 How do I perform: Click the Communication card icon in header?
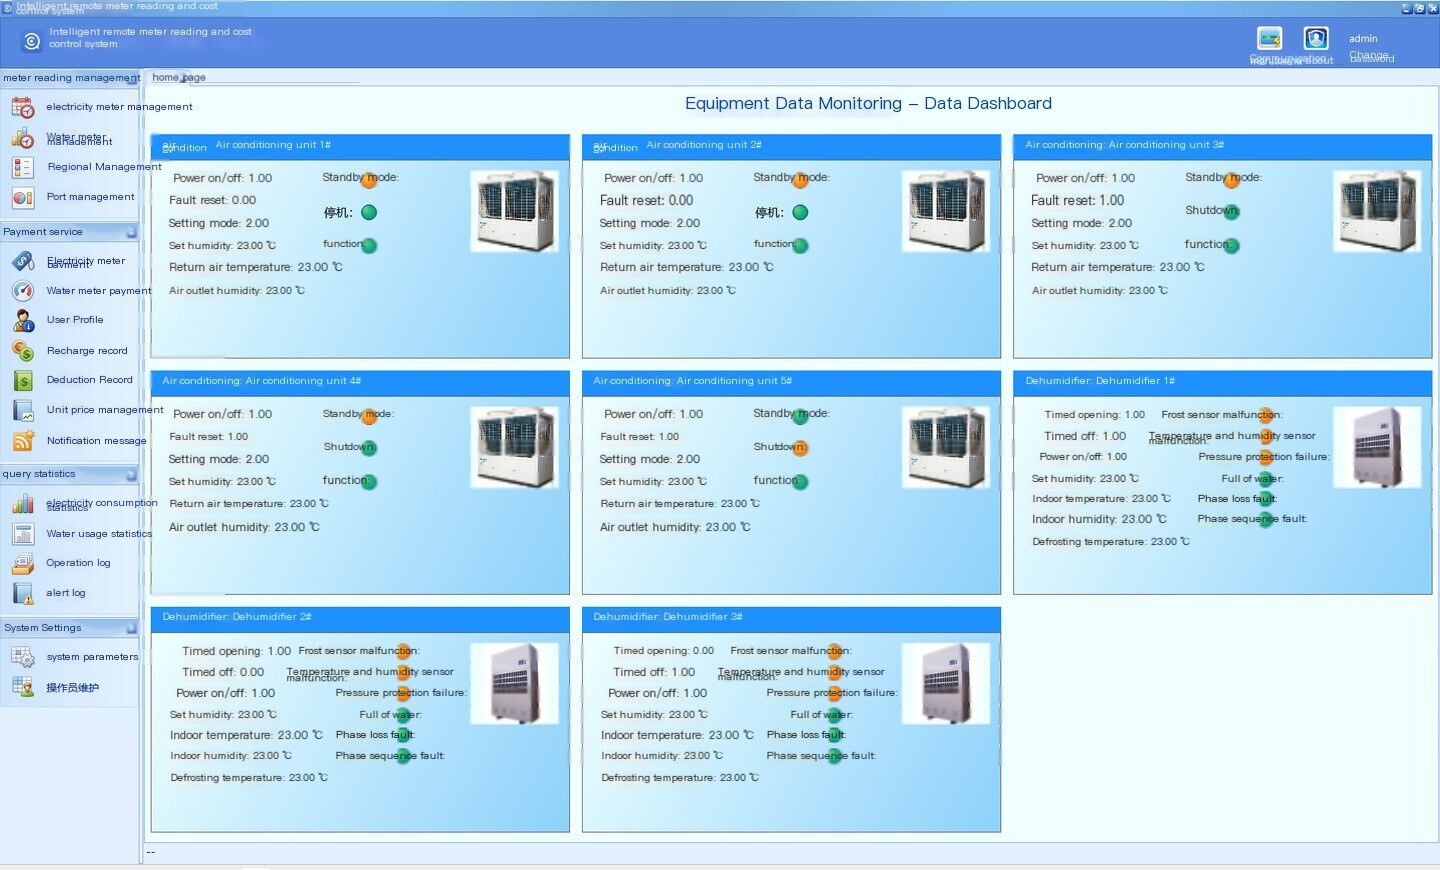(1270, 38)
